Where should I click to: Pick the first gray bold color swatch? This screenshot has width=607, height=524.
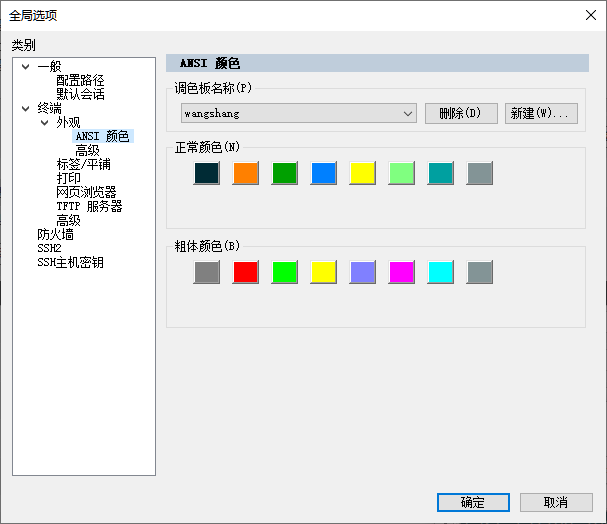tap(207, 272)
